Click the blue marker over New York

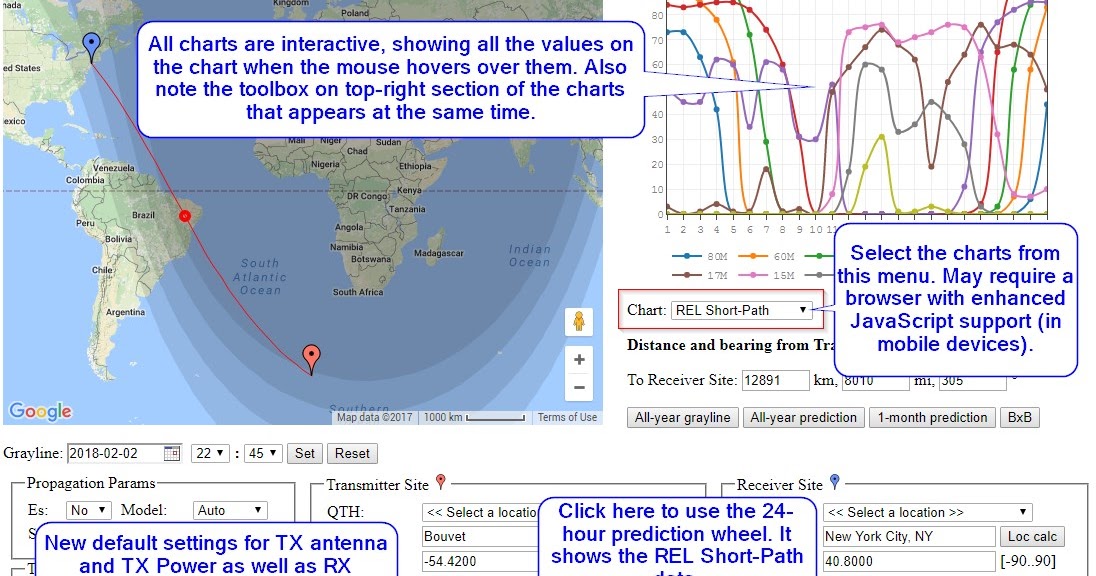tap(90, 43)
